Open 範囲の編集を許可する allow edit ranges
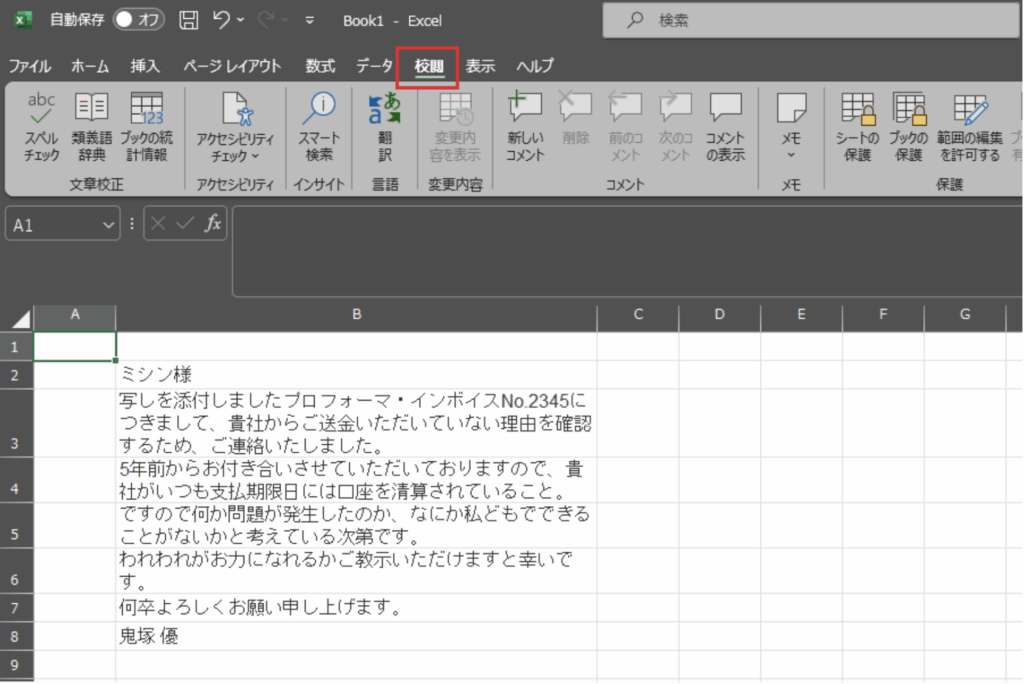Viewport: 1024px width, 684px height. [970, 127]
